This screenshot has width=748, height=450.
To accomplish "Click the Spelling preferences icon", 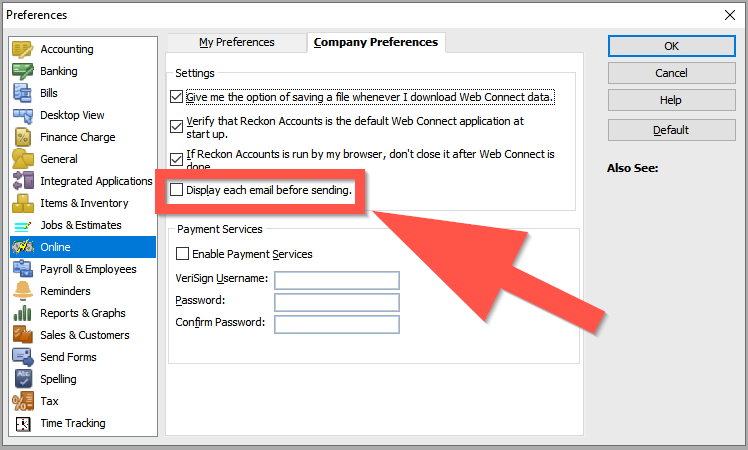I will click(22, 379).
